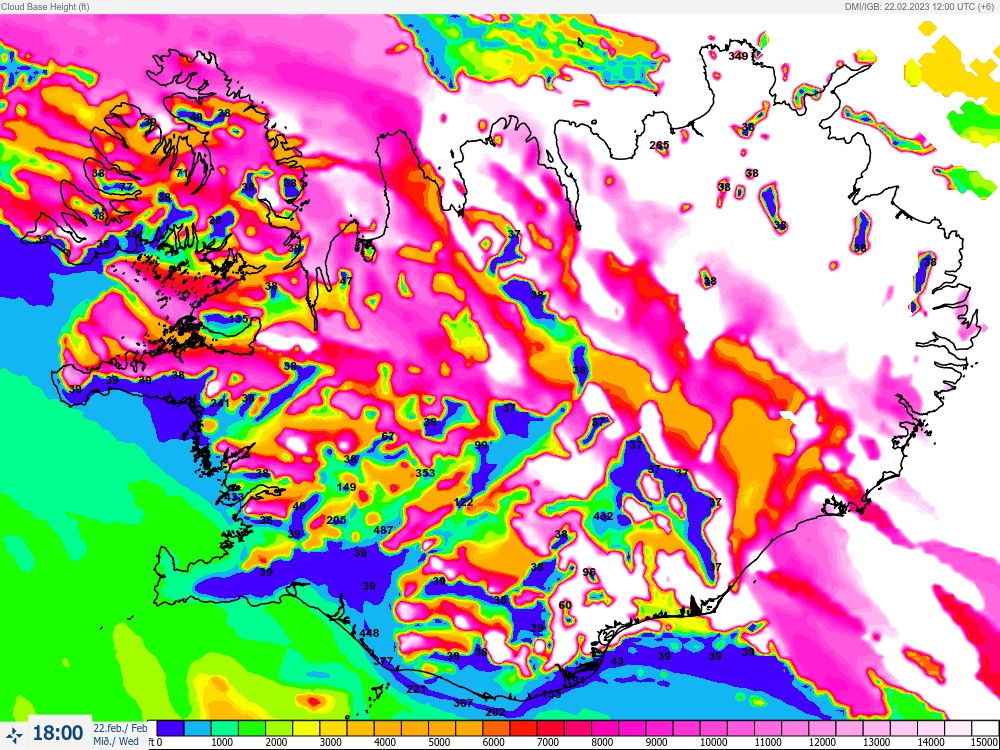The image size is (1000, 750).
Task: Click the '221' cloud base value
Action: [416, 689]
